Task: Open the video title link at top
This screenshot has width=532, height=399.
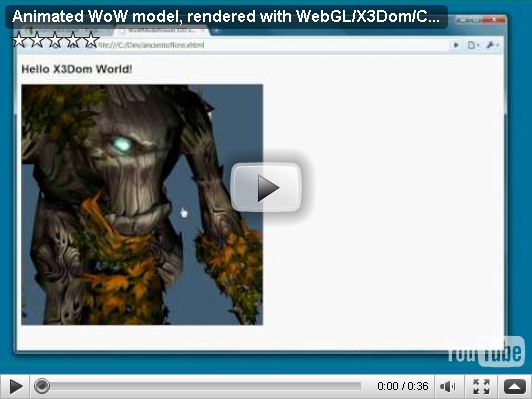Action: tap(226, 16)
